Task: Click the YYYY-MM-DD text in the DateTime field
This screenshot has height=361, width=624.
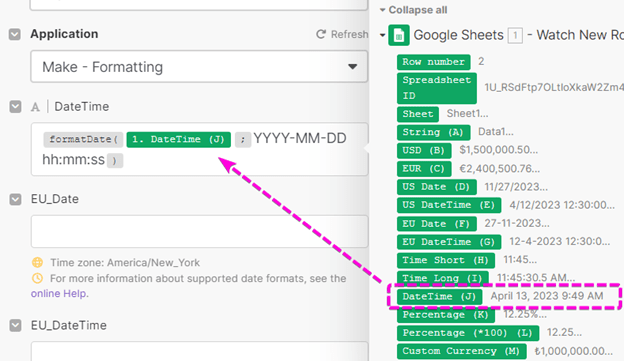Action: coord(300,139)
